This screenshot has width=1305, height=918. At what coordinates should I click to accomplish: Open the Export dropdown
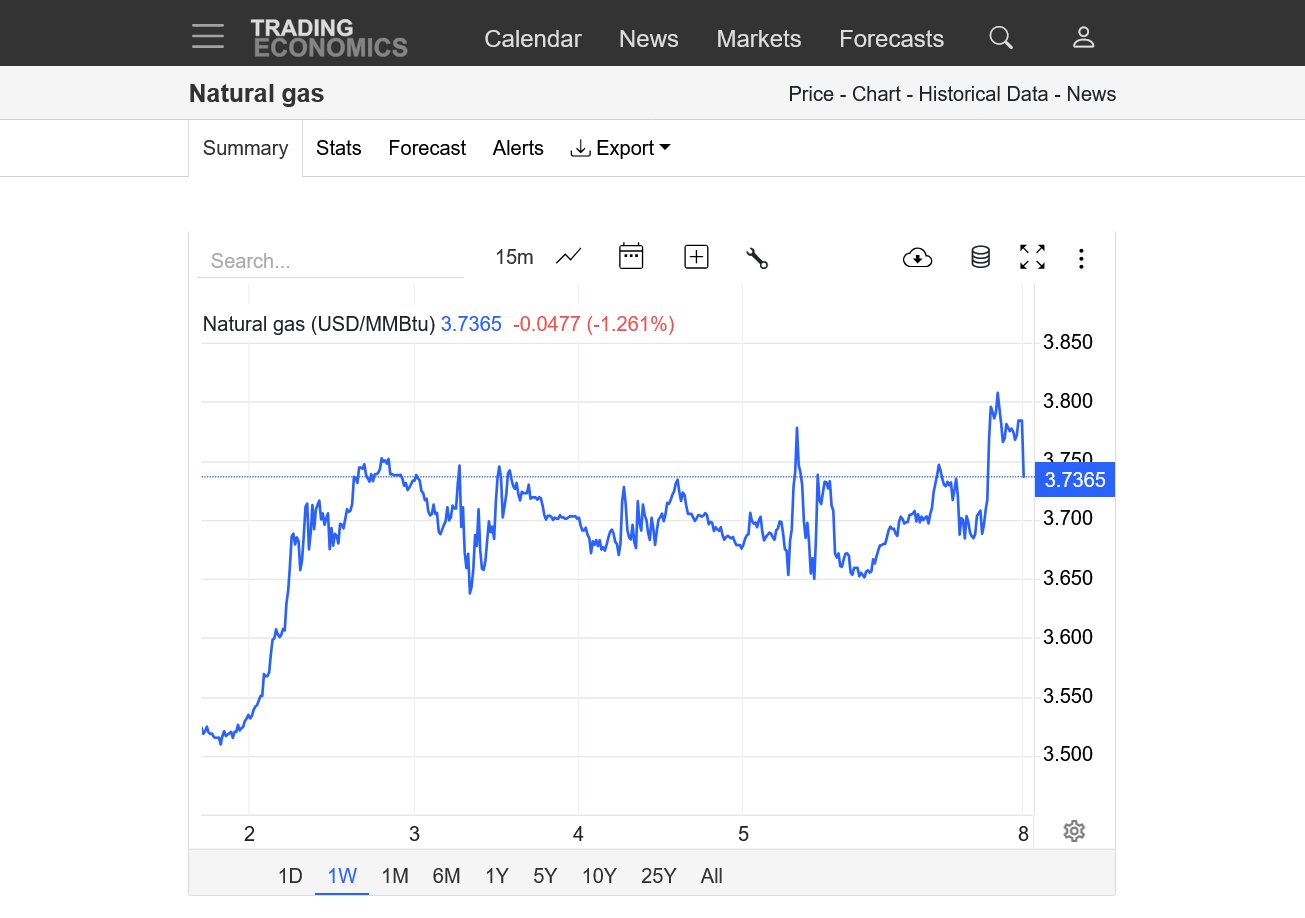tap(620, 148)
